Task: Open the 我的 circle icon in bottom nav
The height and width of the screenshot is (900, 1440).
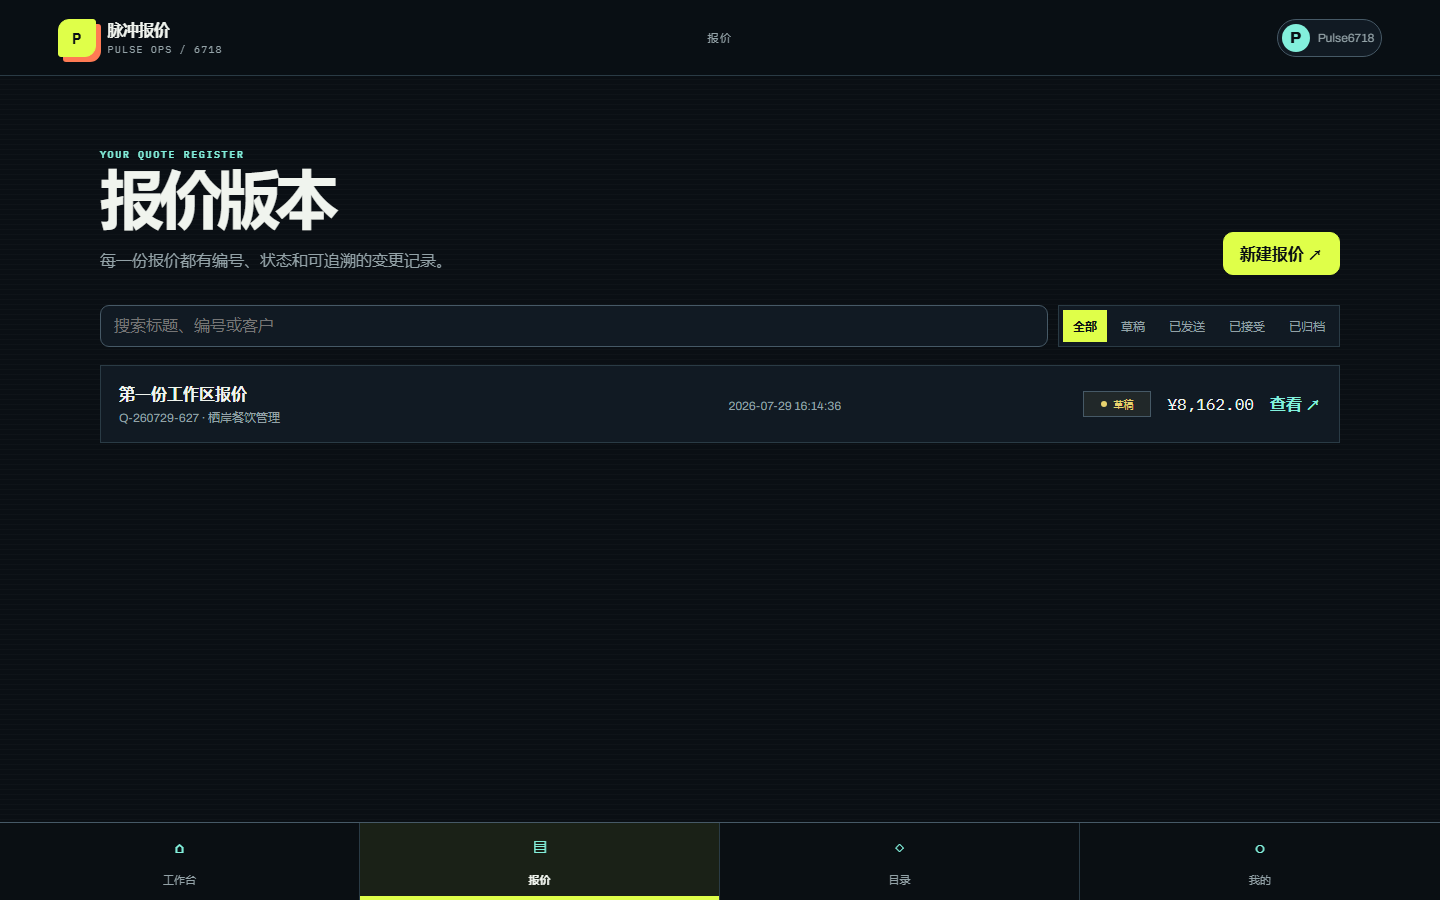Action: click(1260, 849)
